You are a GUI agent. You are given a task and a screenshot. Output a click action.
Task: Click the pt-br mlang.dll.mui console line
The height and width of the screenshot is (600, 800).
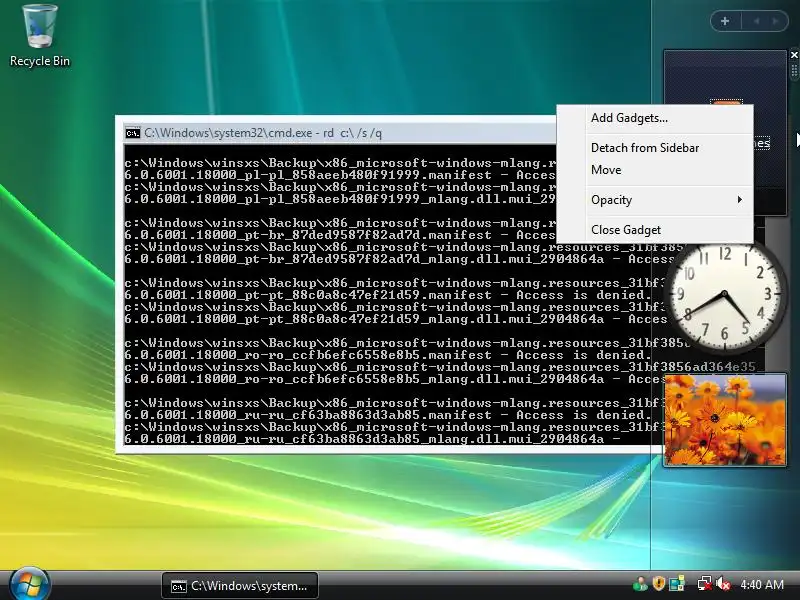(399, 259)
